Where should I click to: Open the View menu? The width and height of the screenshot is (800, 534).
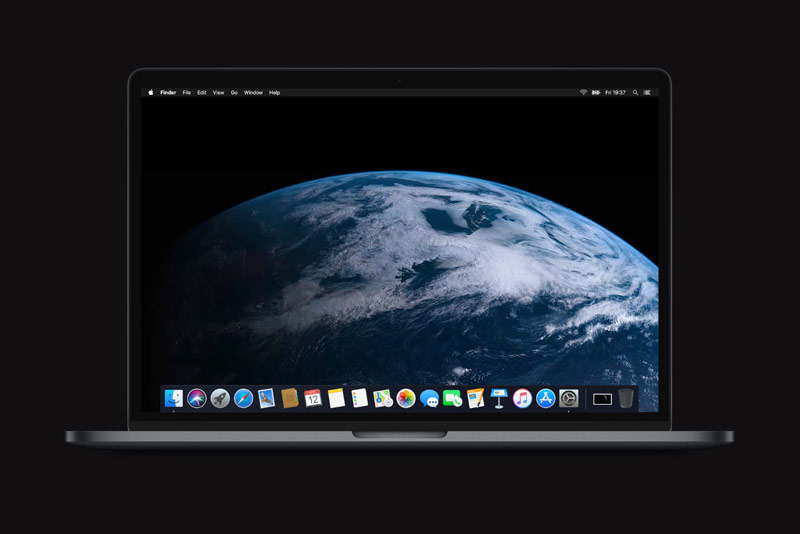coord(218,92)
